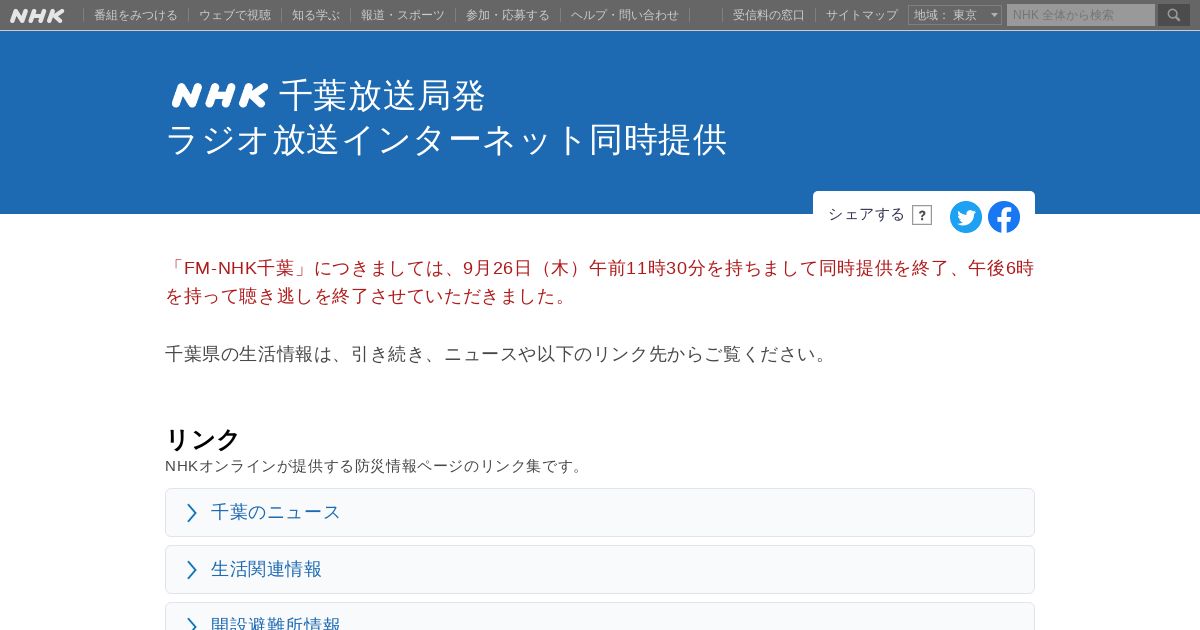Viewport: 1200px width, 630px height.
Task: Click the NHKオンラインが提供する description text
Action: pos(375,466)
